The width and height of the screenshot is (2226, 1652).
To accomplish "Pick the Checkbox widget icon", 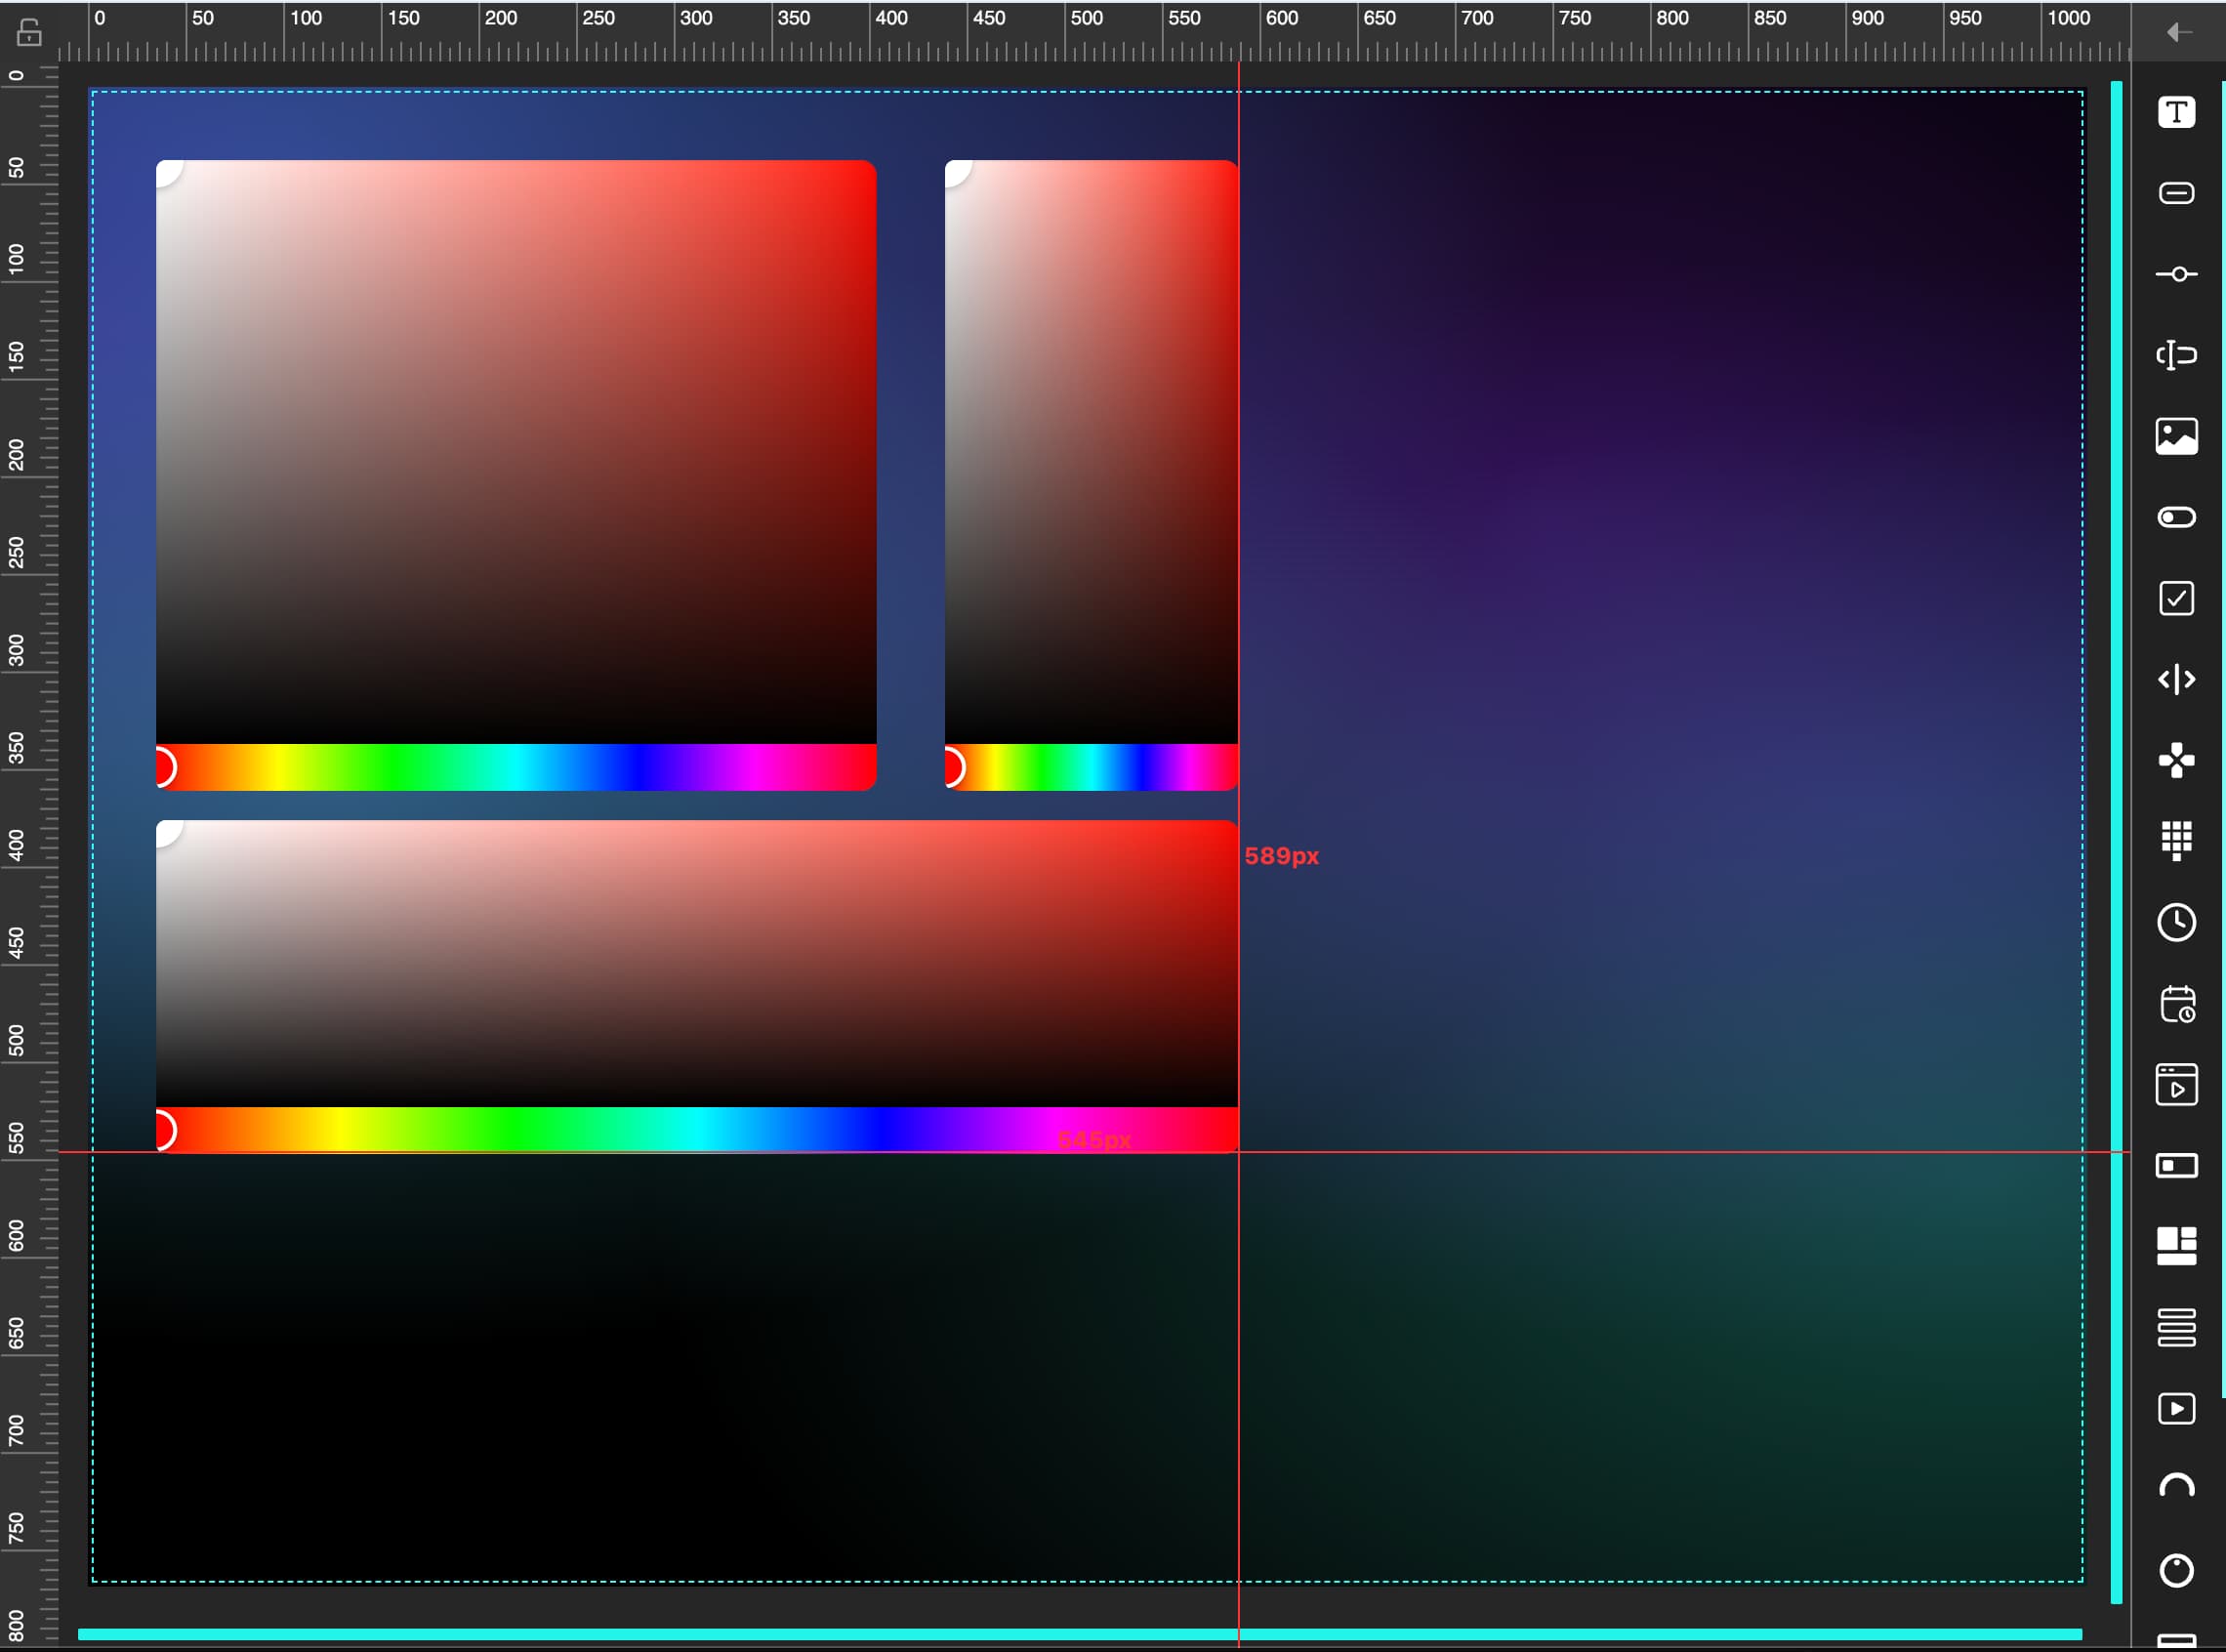I will [x=2176, y=598].
